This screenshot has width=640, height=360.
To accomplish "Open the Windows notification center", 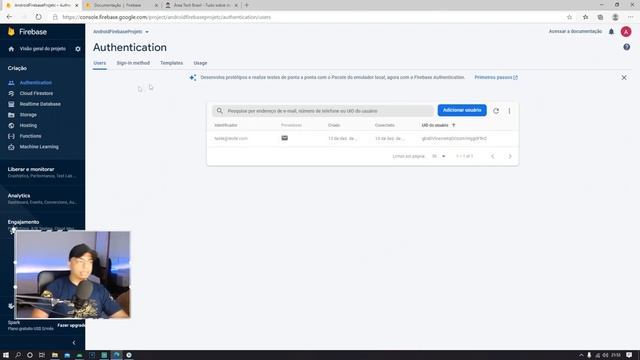I will click(x=629, y=355).
